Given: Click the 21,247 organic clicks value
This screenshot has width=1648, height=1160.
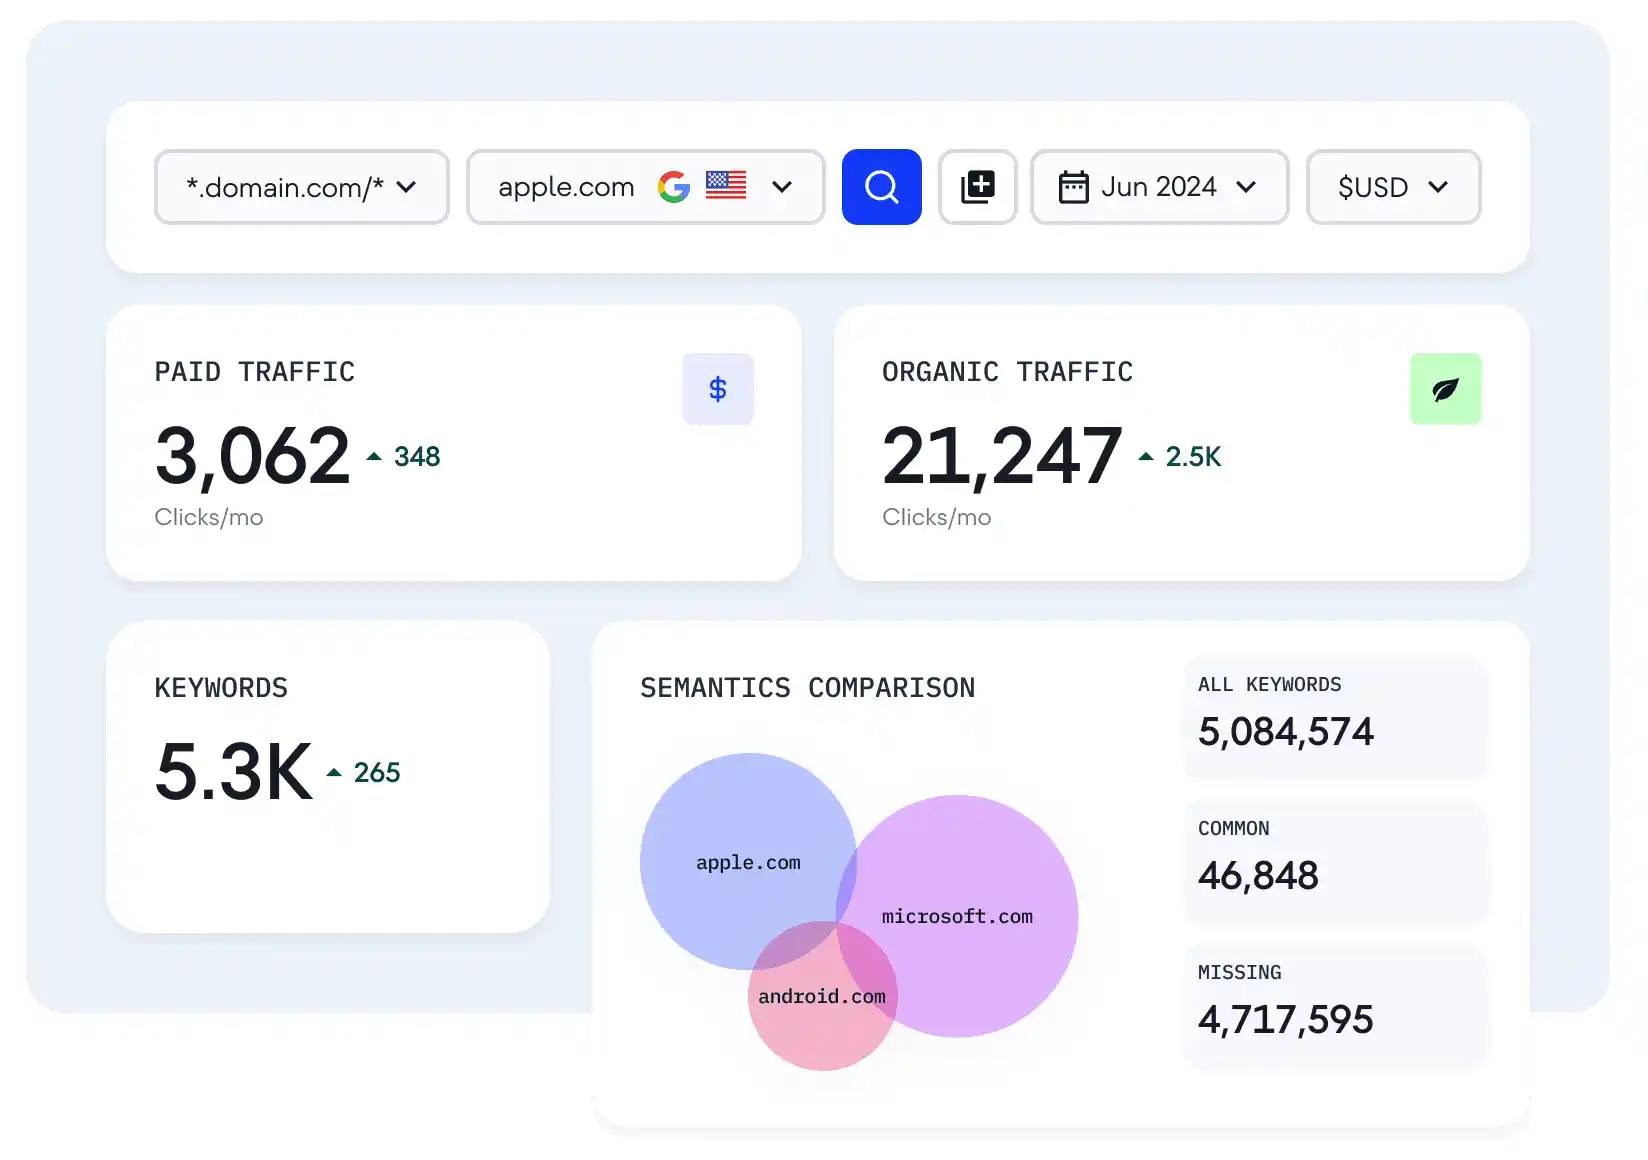Looking at the screenshot, I should pos(1002,457).
